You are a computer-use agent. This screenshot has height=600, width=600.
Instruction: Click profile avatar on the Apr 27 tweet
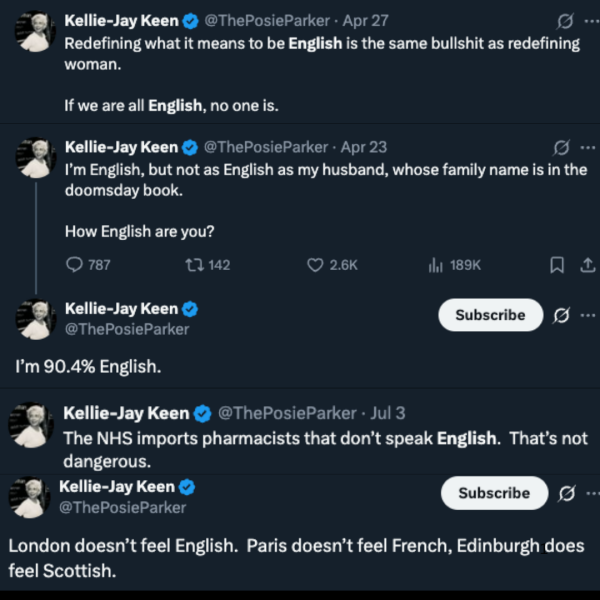click(33, 32)
